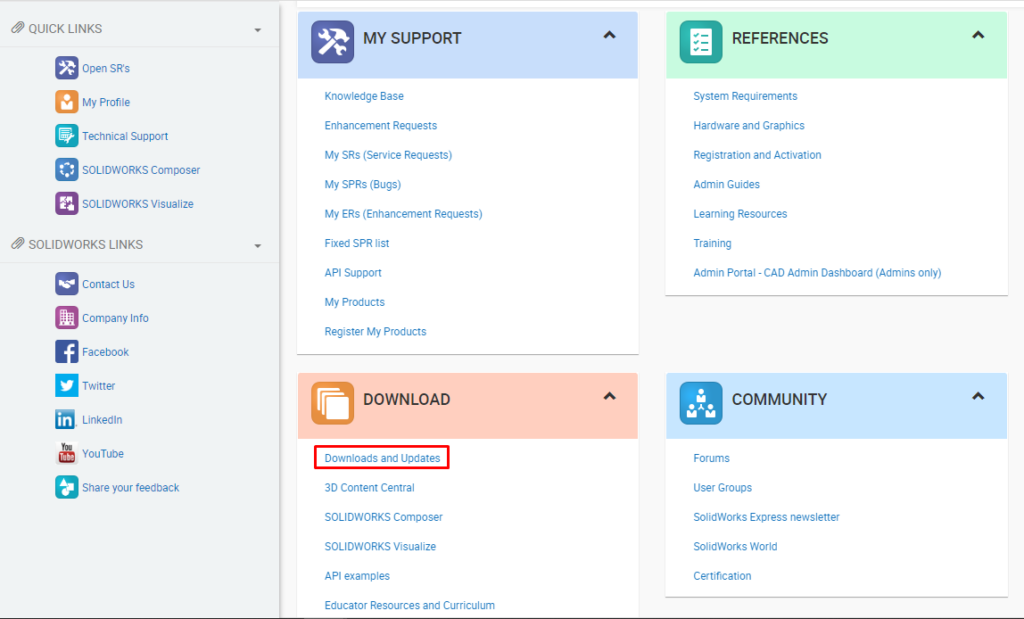
Task: Click the Facebook icon in SolidWorks Links
Action: click(x=63, y=351)
